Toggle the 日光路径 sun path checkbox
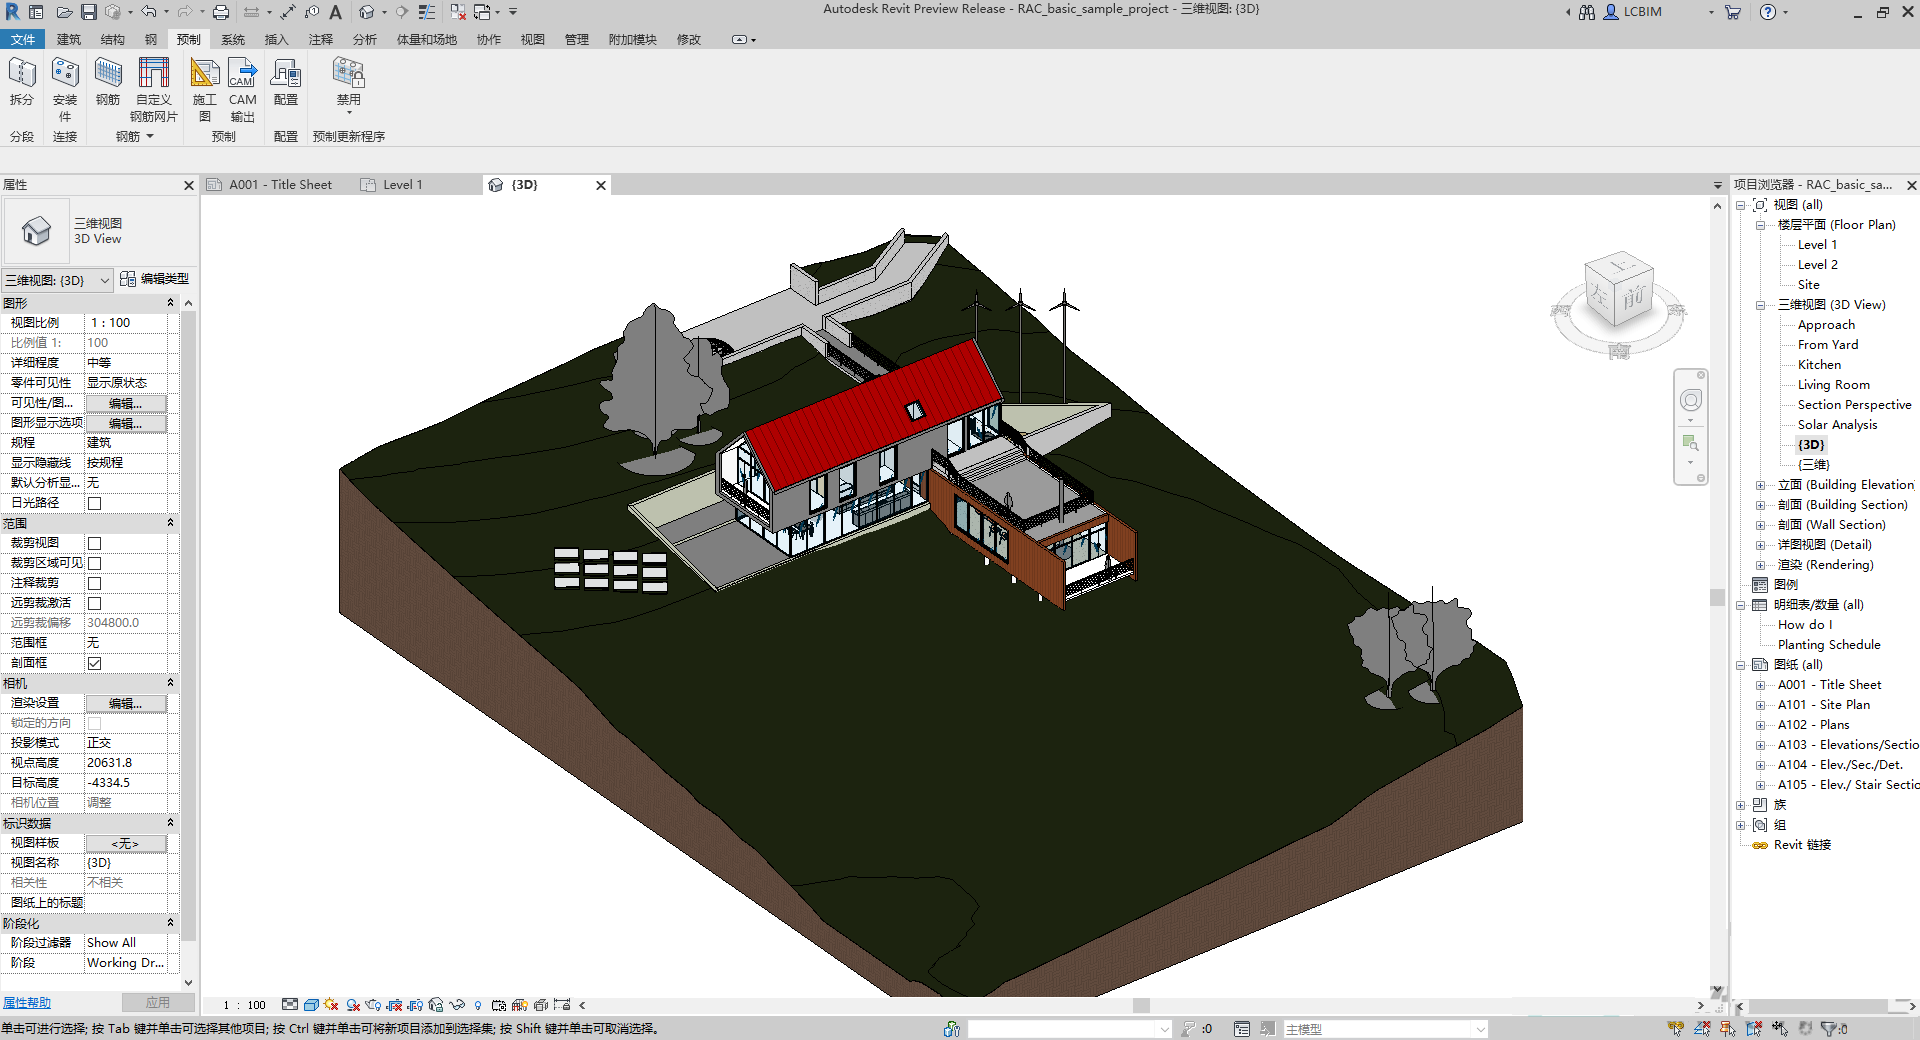The image size is (1920, 1040). (94, 503)
